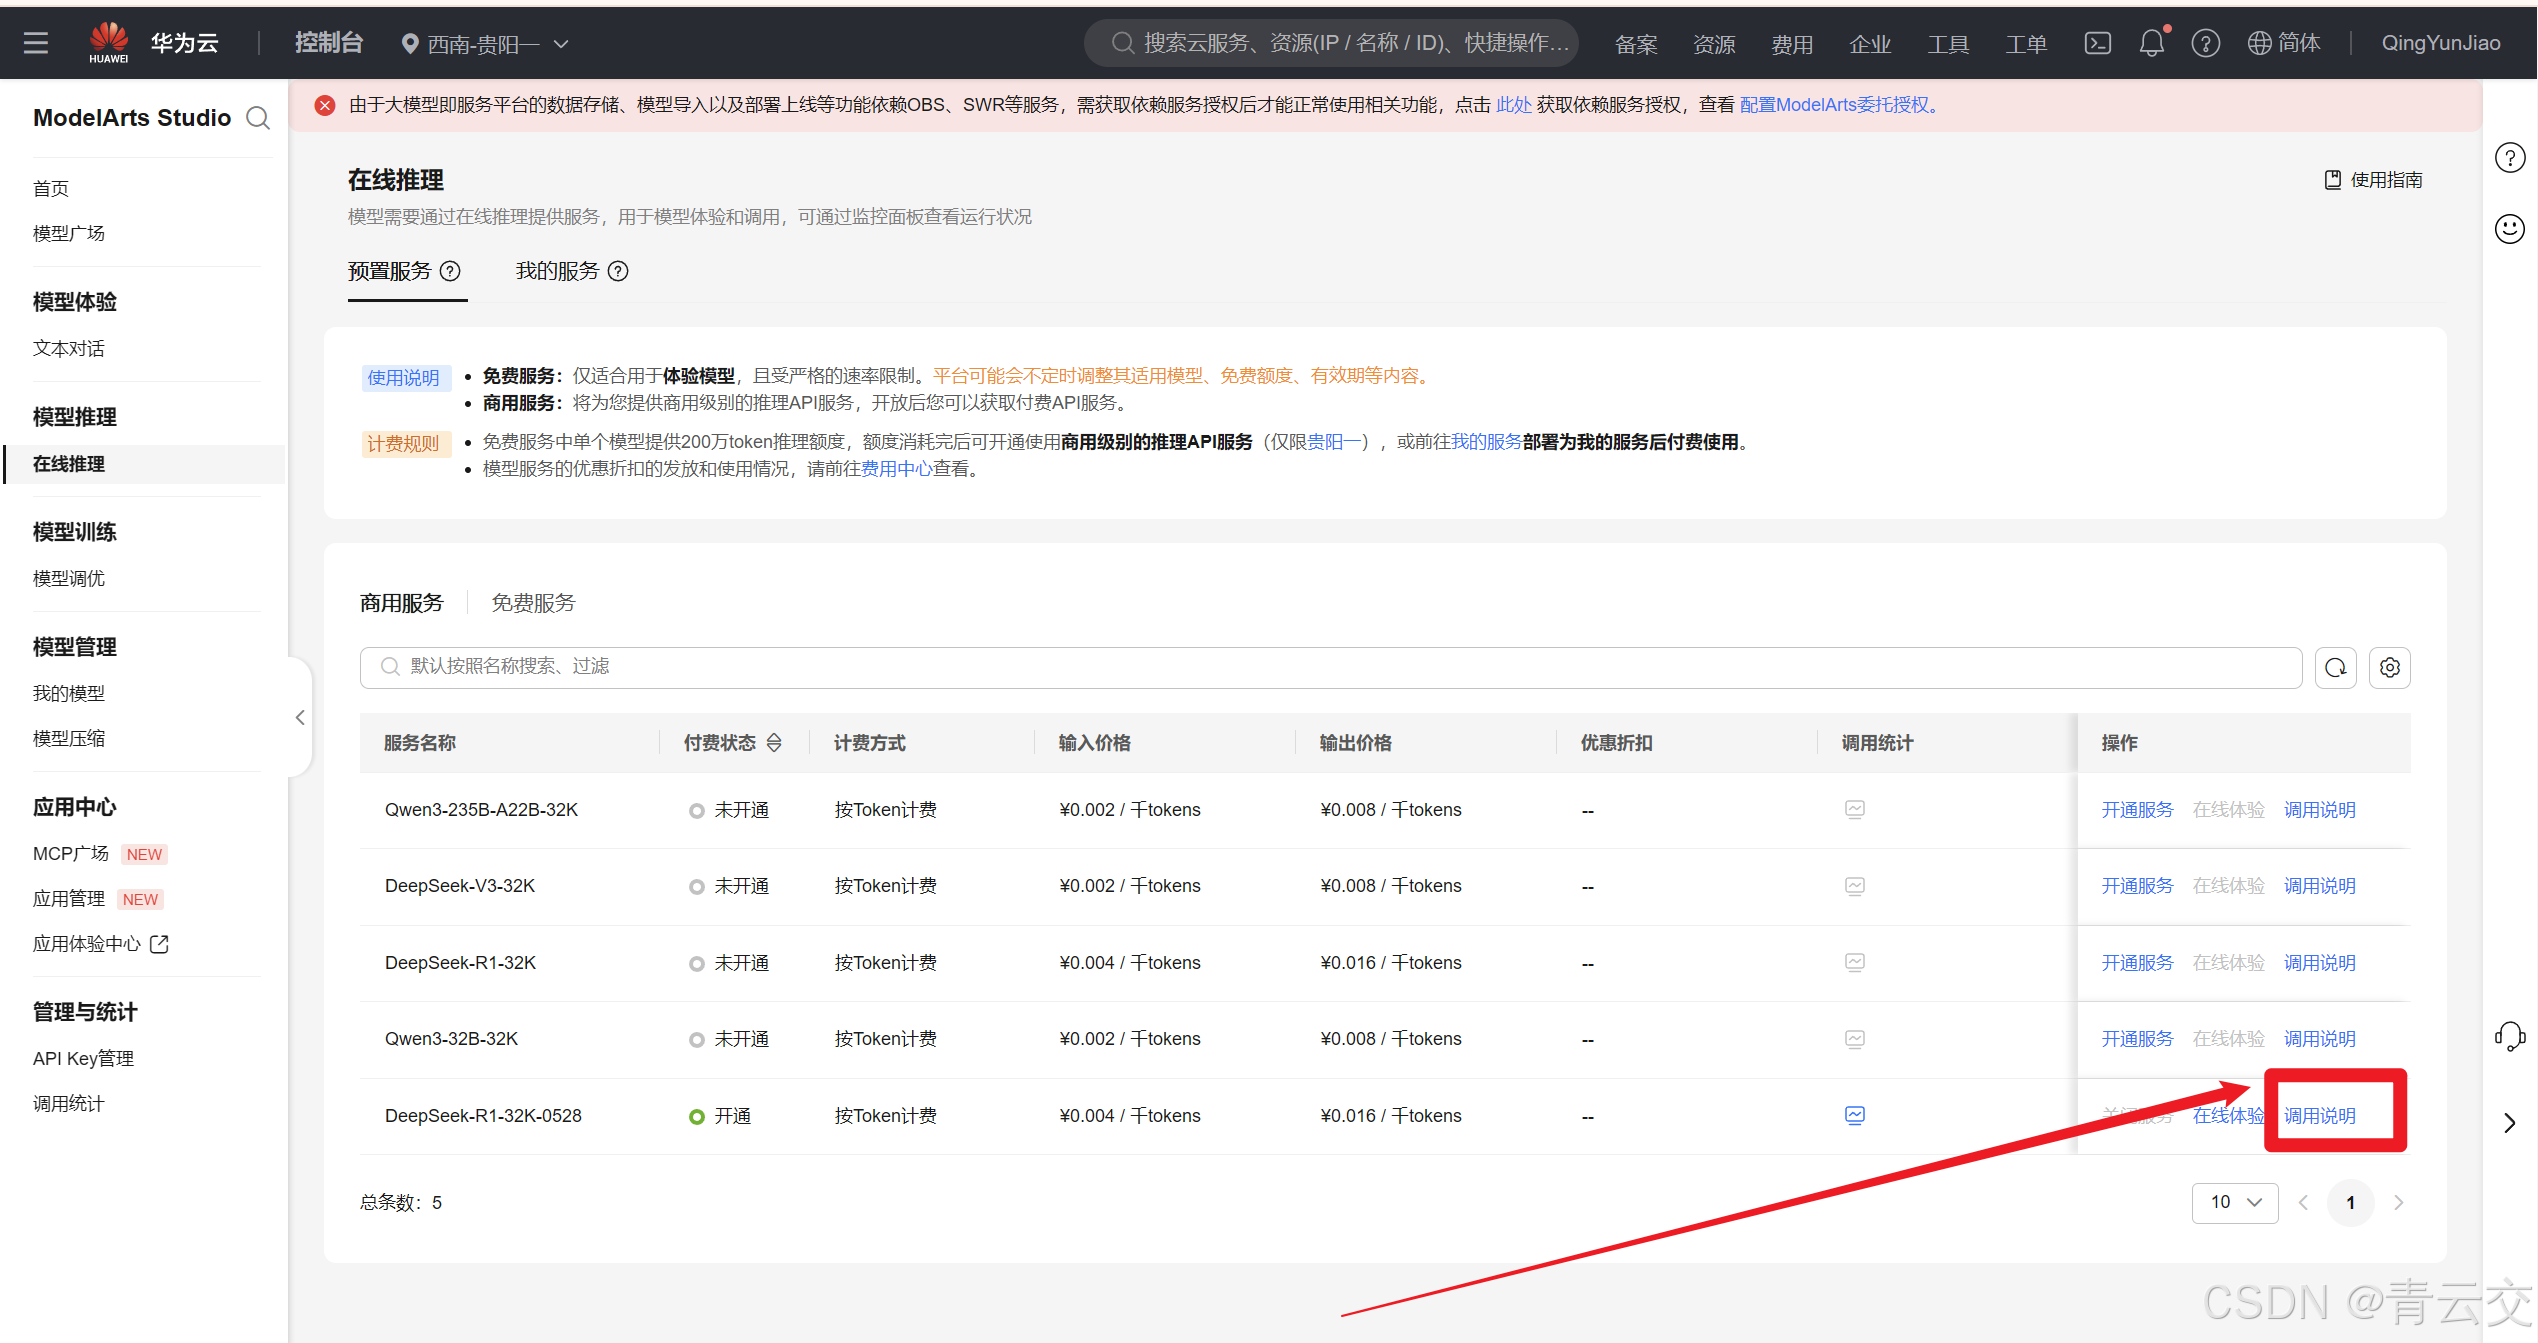Select 商用服务 sub-tab
Viewport: 2538px width, 1343px height.
[401, 603]
